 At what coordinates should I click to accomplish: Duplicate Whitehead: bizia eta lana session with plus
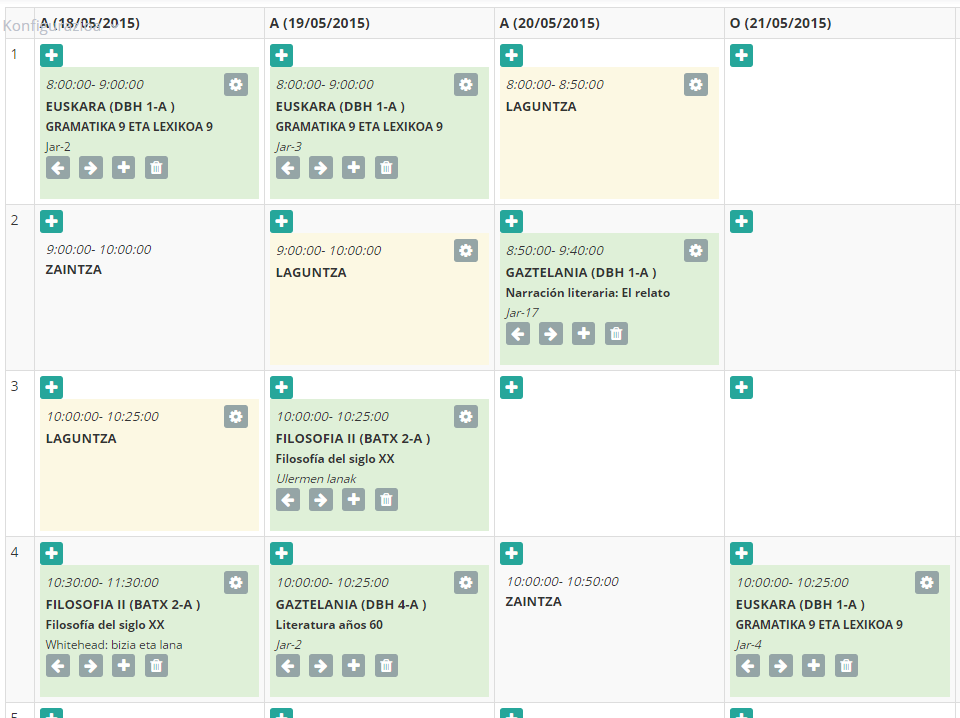pos(123,665)
